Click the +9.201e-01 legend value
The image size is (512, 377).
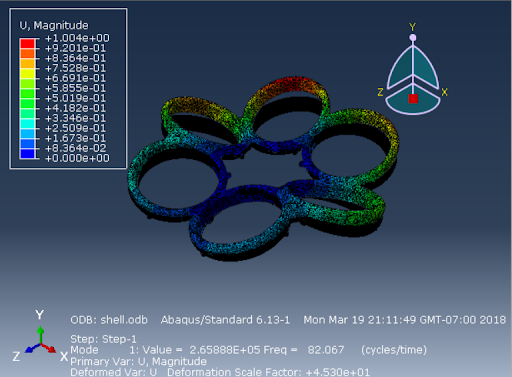(x=75, y=48)
